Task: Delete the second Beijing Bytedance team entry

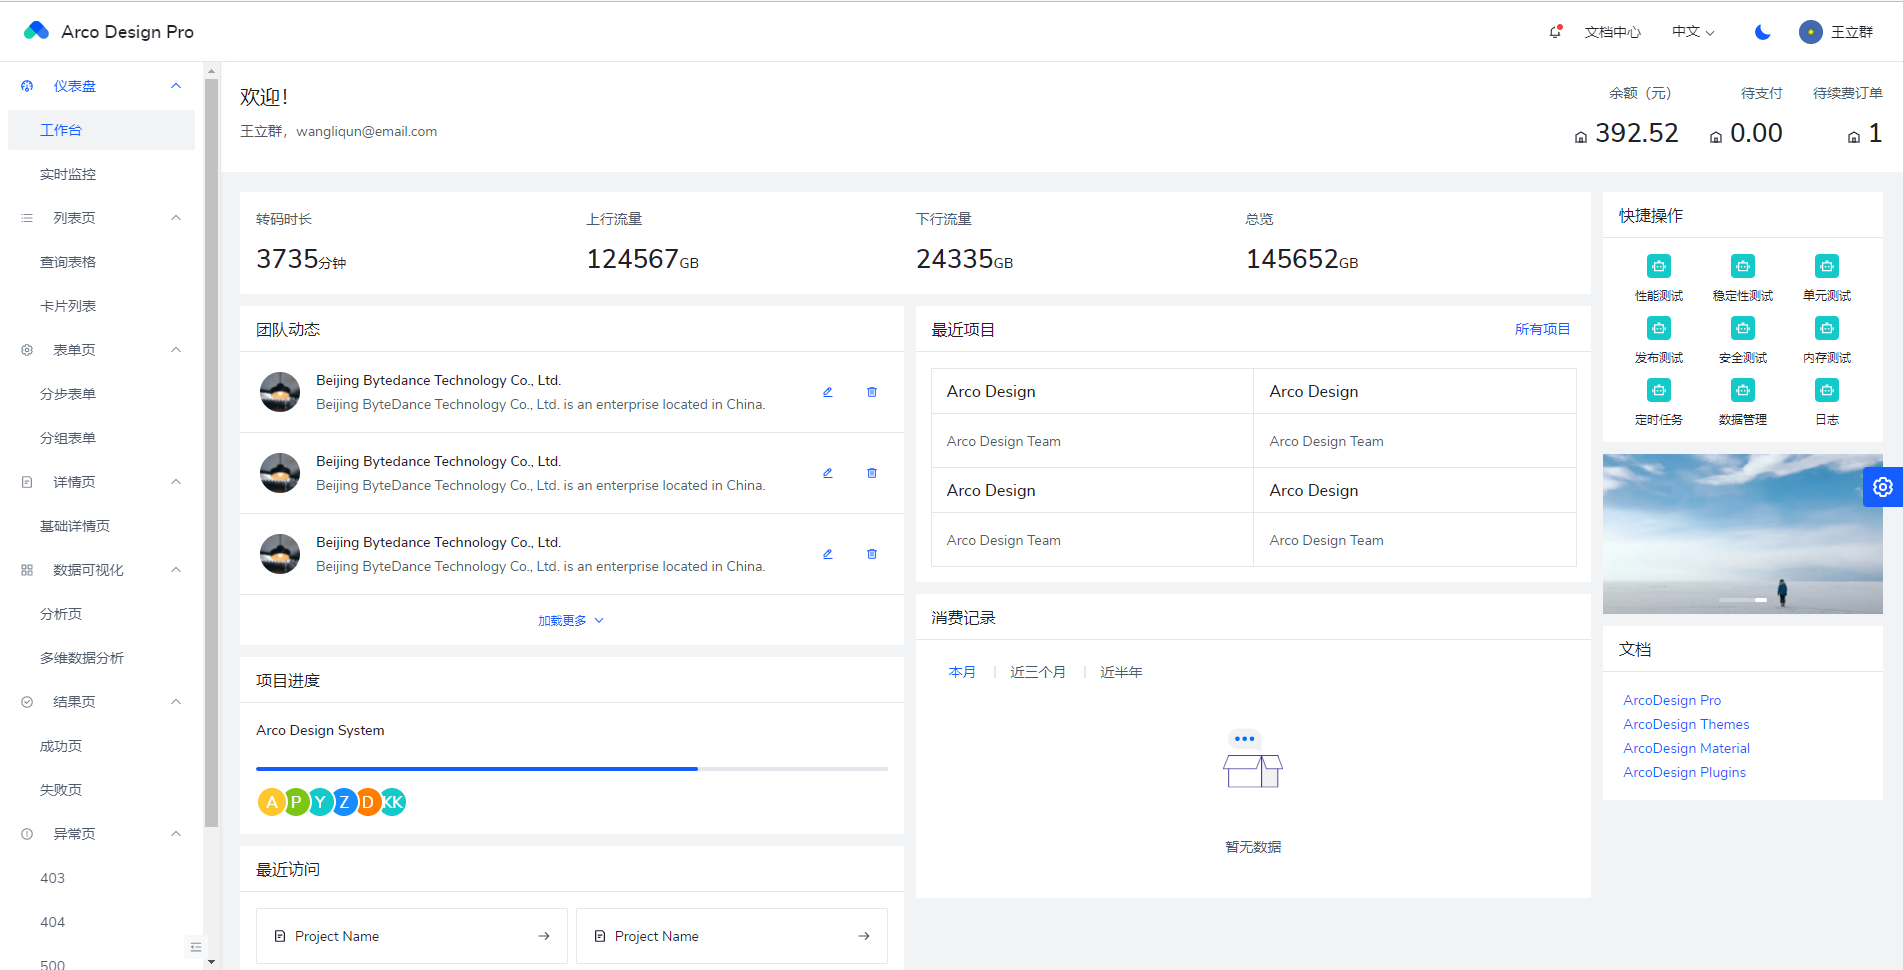Action: (872, 473)
